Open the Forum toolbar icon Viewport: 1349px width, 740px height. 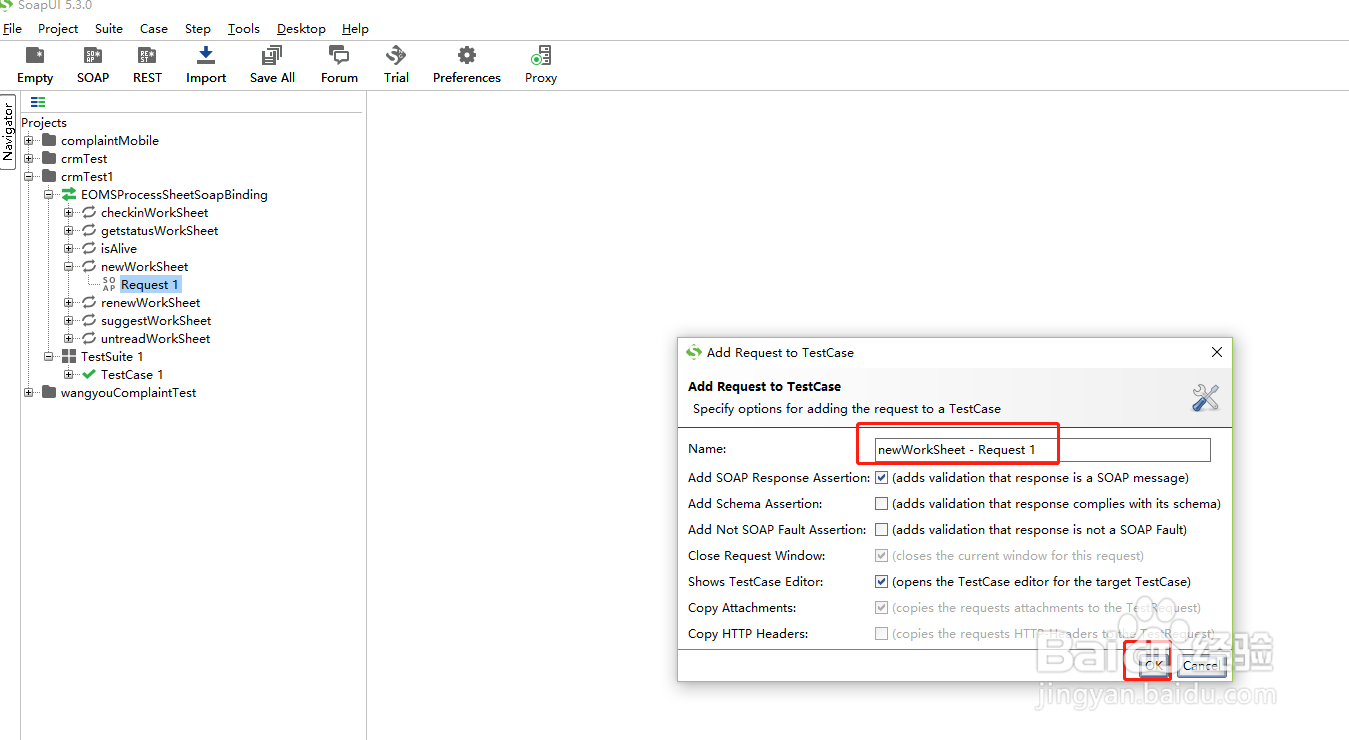pyautogui.click(x=339, y=56)
